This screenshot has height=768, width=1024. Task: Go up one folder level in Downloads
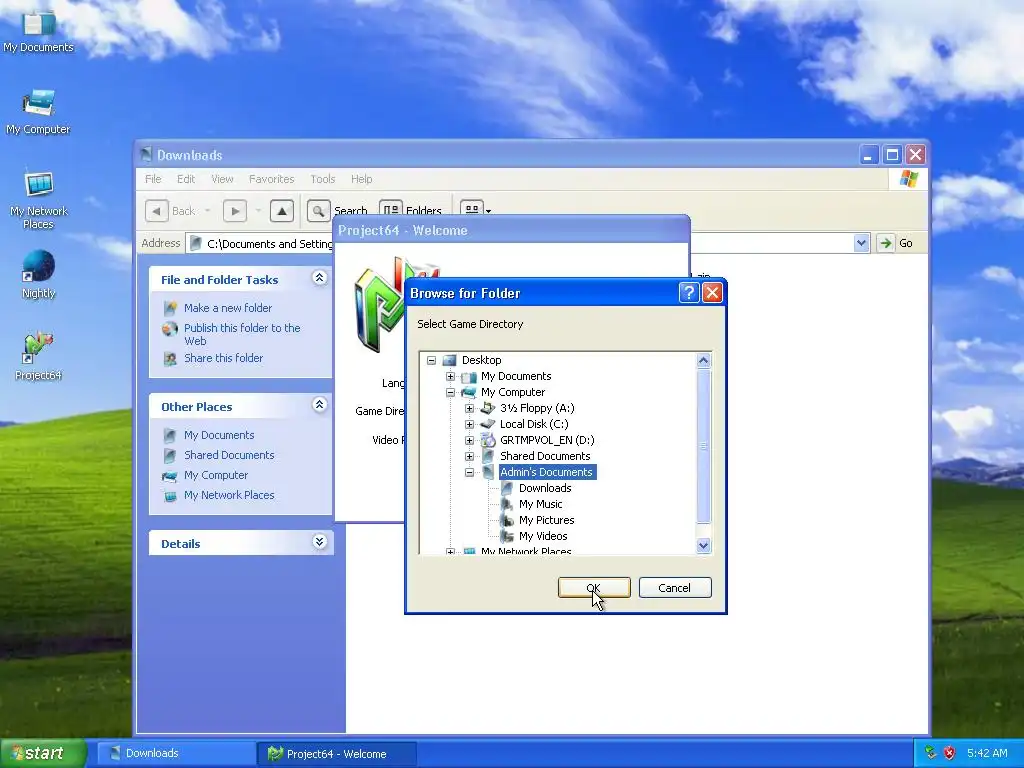[x=281, y=211]
